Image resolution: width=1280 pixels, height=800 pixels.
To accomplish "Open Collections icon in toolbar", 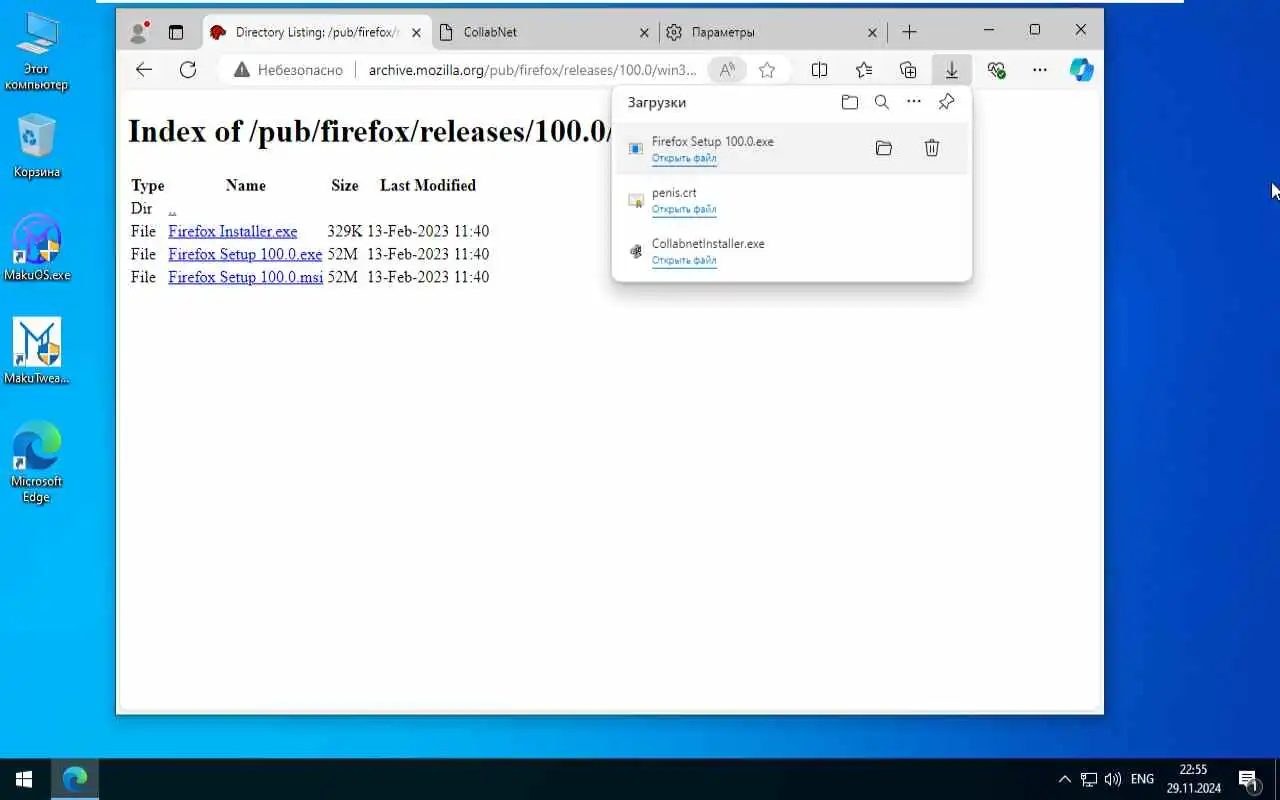I will (x=908, y=70).
